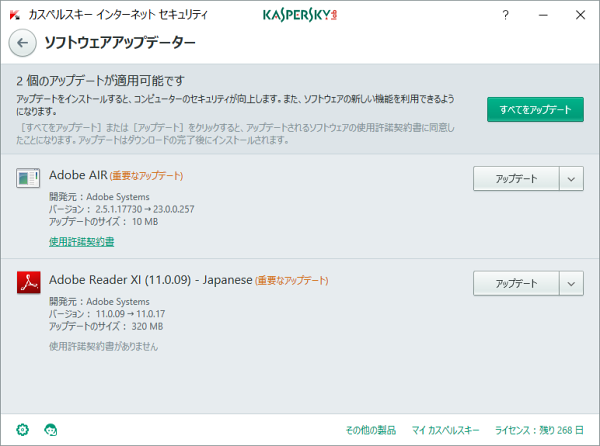Click the アップデートのサイズ： 10 MB text

pos(103,221)
